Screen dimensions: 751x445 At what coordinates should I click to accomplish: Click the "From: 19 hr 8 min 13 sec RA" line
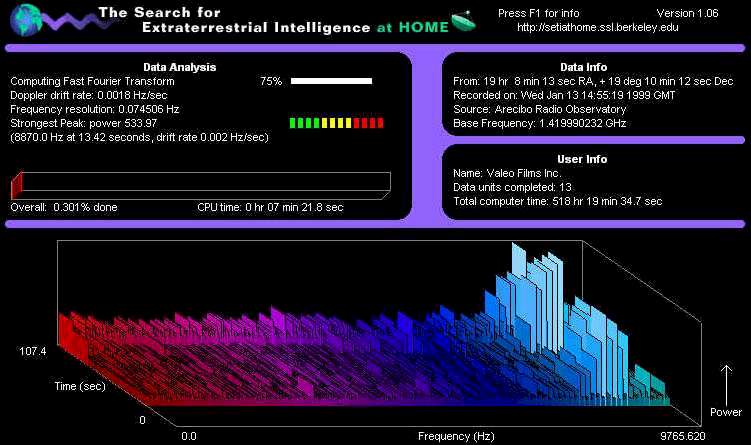593,81
